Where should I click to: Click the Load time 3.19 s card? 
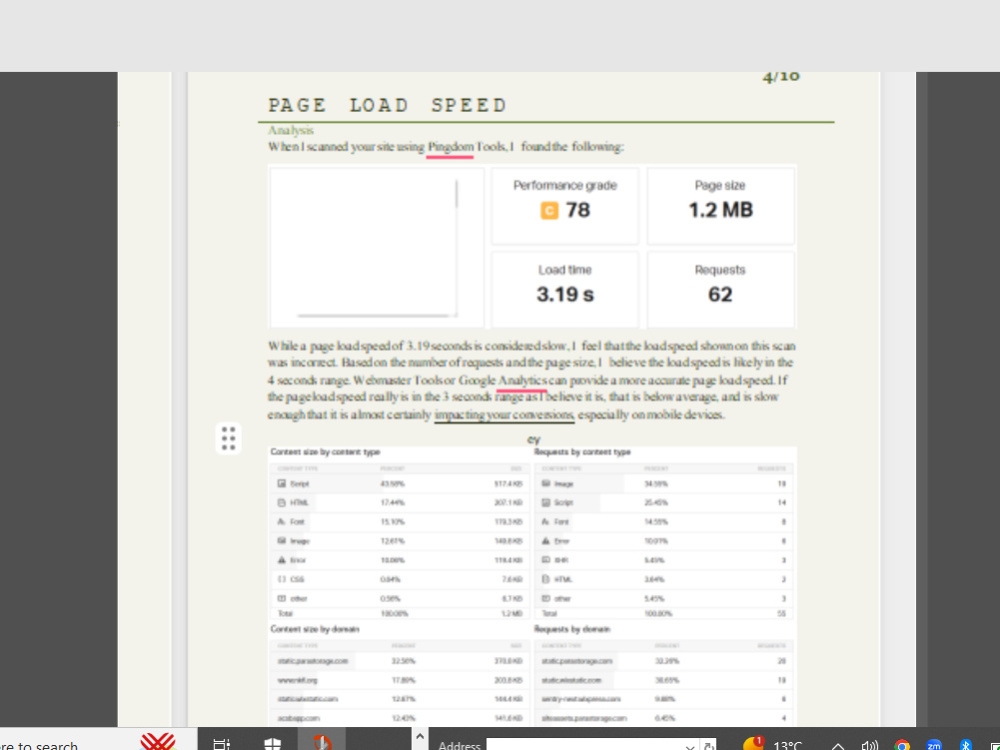[x=564, y=289]
